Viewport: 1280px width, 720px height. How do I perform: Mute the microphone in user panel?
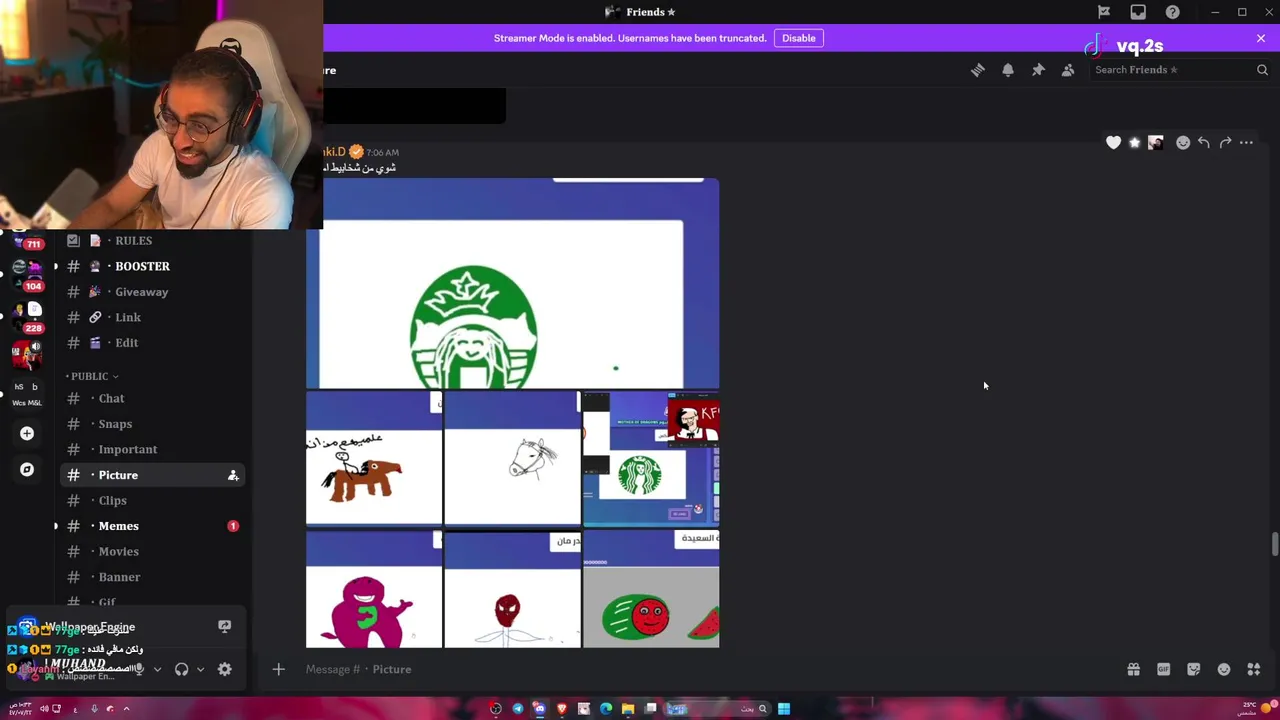pyautogui.click(x=139, y=669)
